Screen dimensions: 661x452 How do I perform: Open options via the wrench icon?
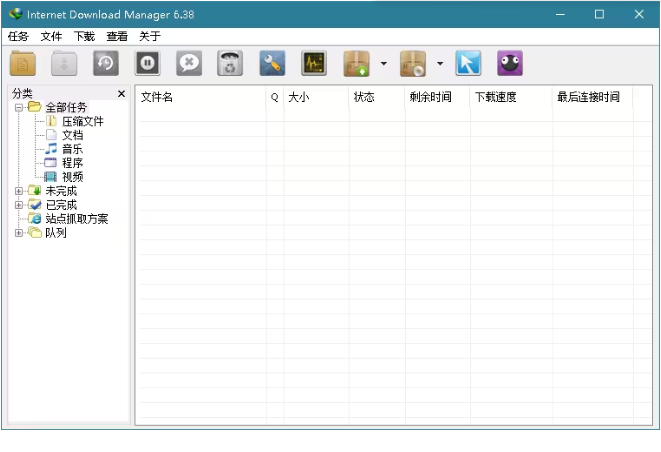coord(272,63)
